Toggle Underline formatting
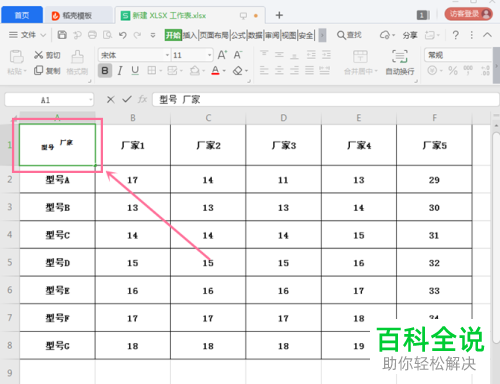This screenshot has height=384, width=500. 135,70
